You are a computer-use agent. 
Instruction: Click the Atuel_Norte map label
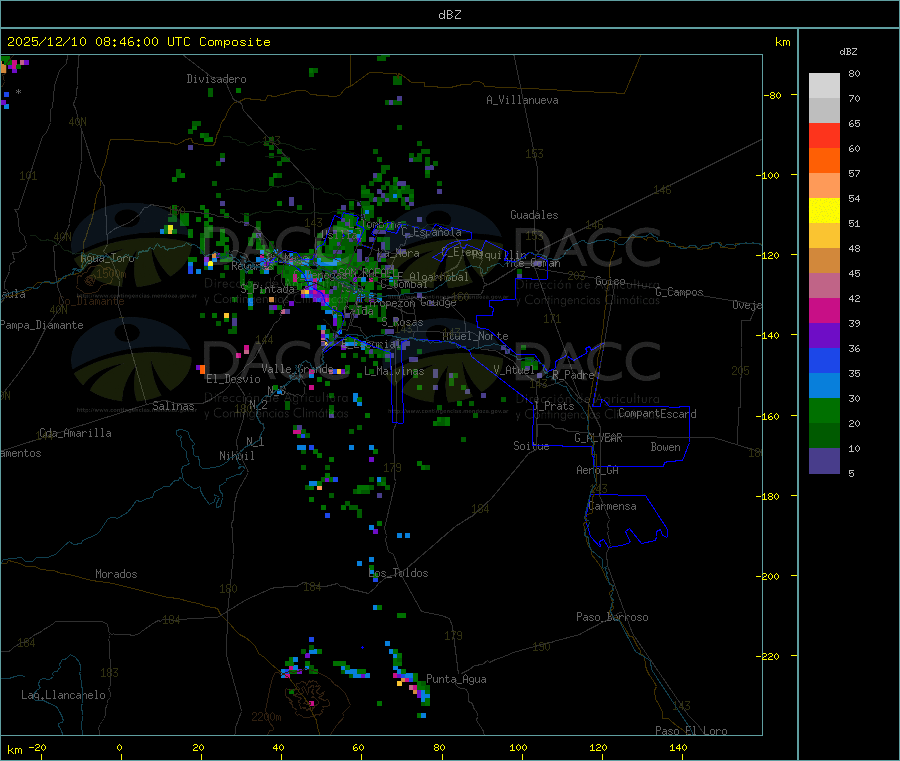475,336
